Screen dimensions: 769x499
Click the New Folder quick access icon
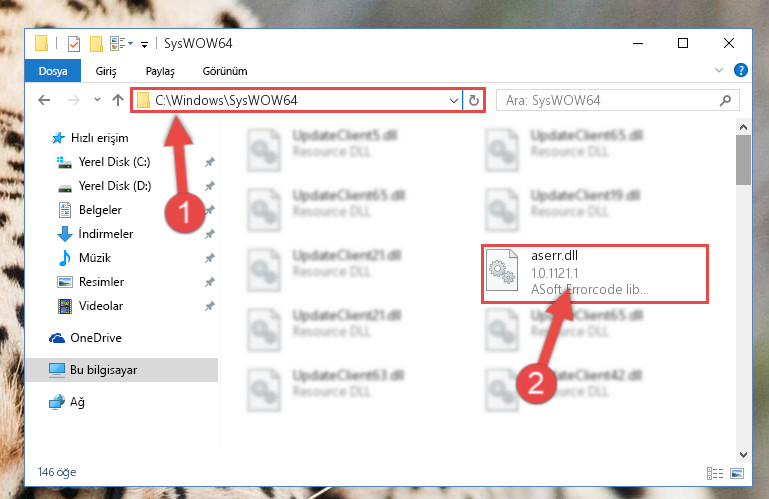pyautogui.click(x=96, y=44)
